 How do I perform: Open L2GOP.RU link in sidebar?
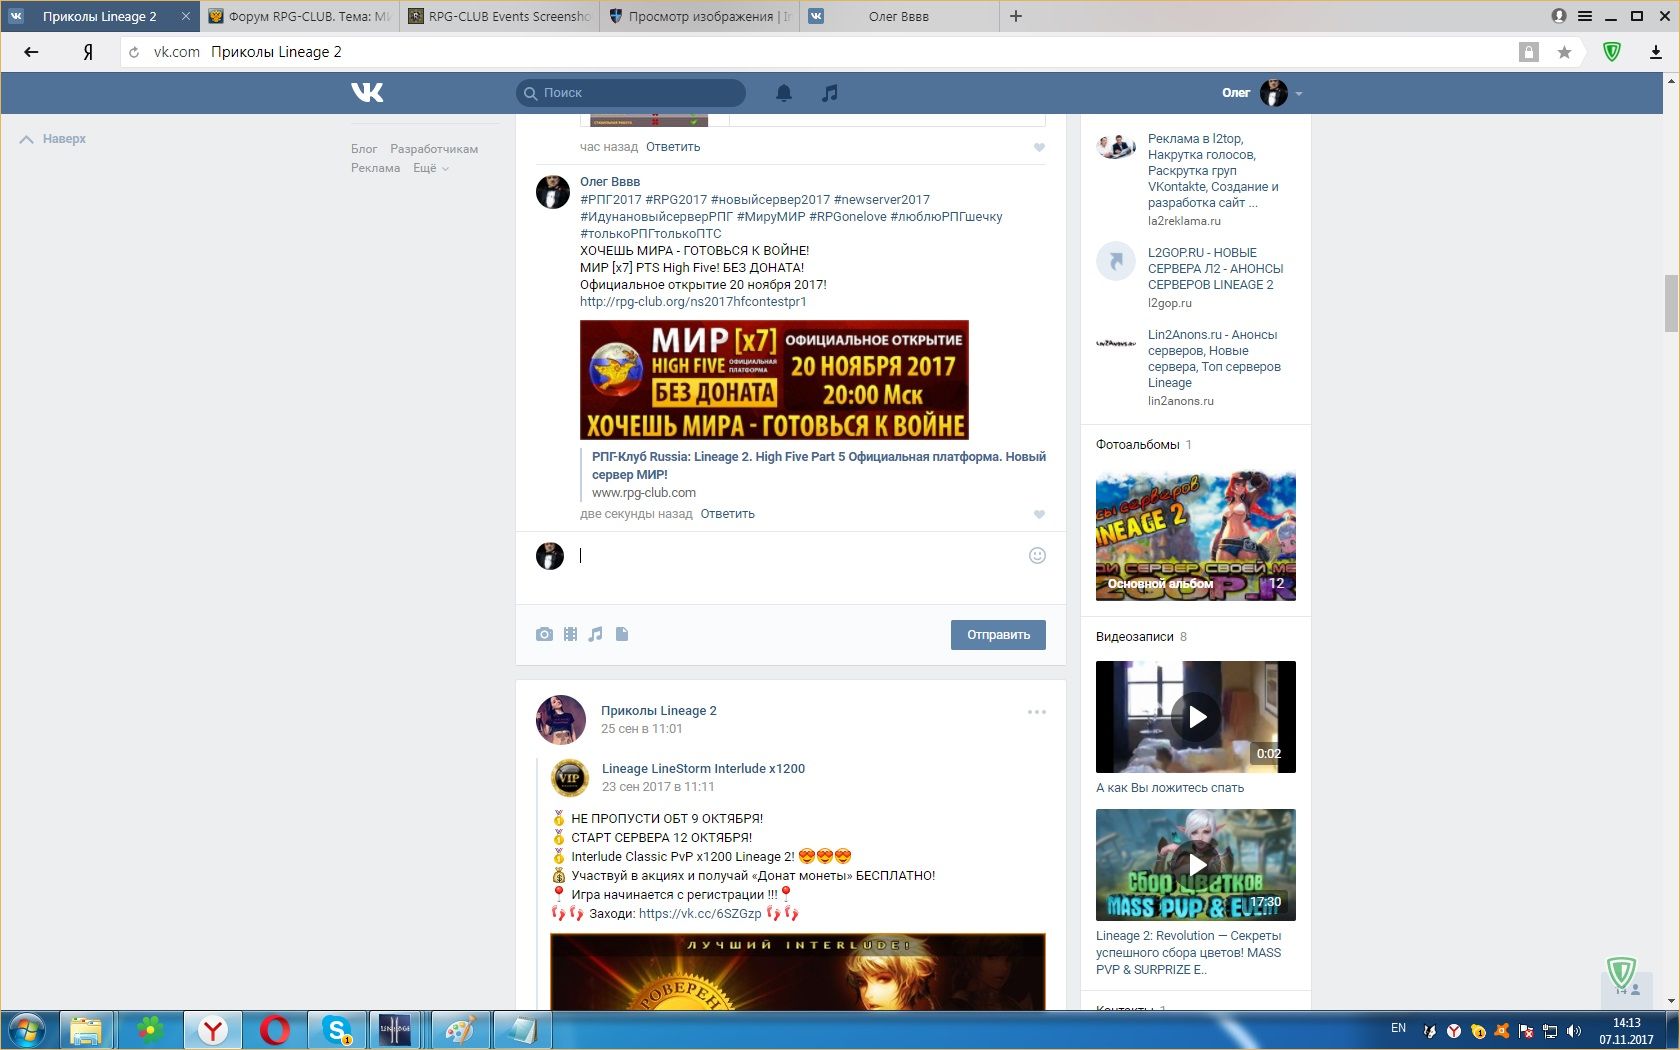click(1215, 269)
